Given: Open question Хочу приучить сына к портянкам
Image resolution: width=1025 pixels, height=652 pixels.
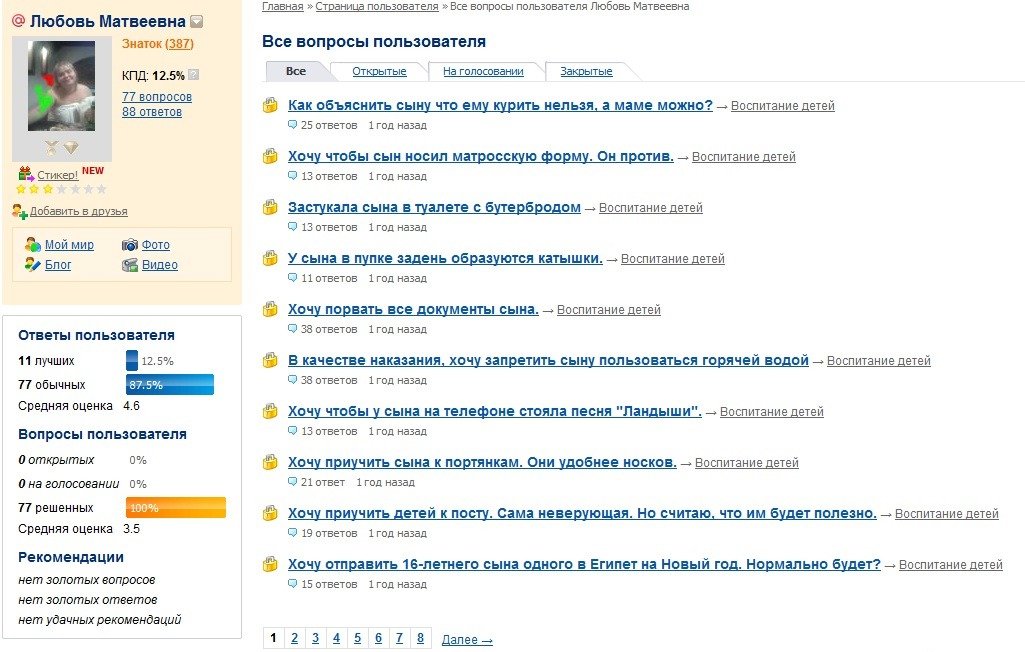Looking at the screenshot, I should point(482,462).
